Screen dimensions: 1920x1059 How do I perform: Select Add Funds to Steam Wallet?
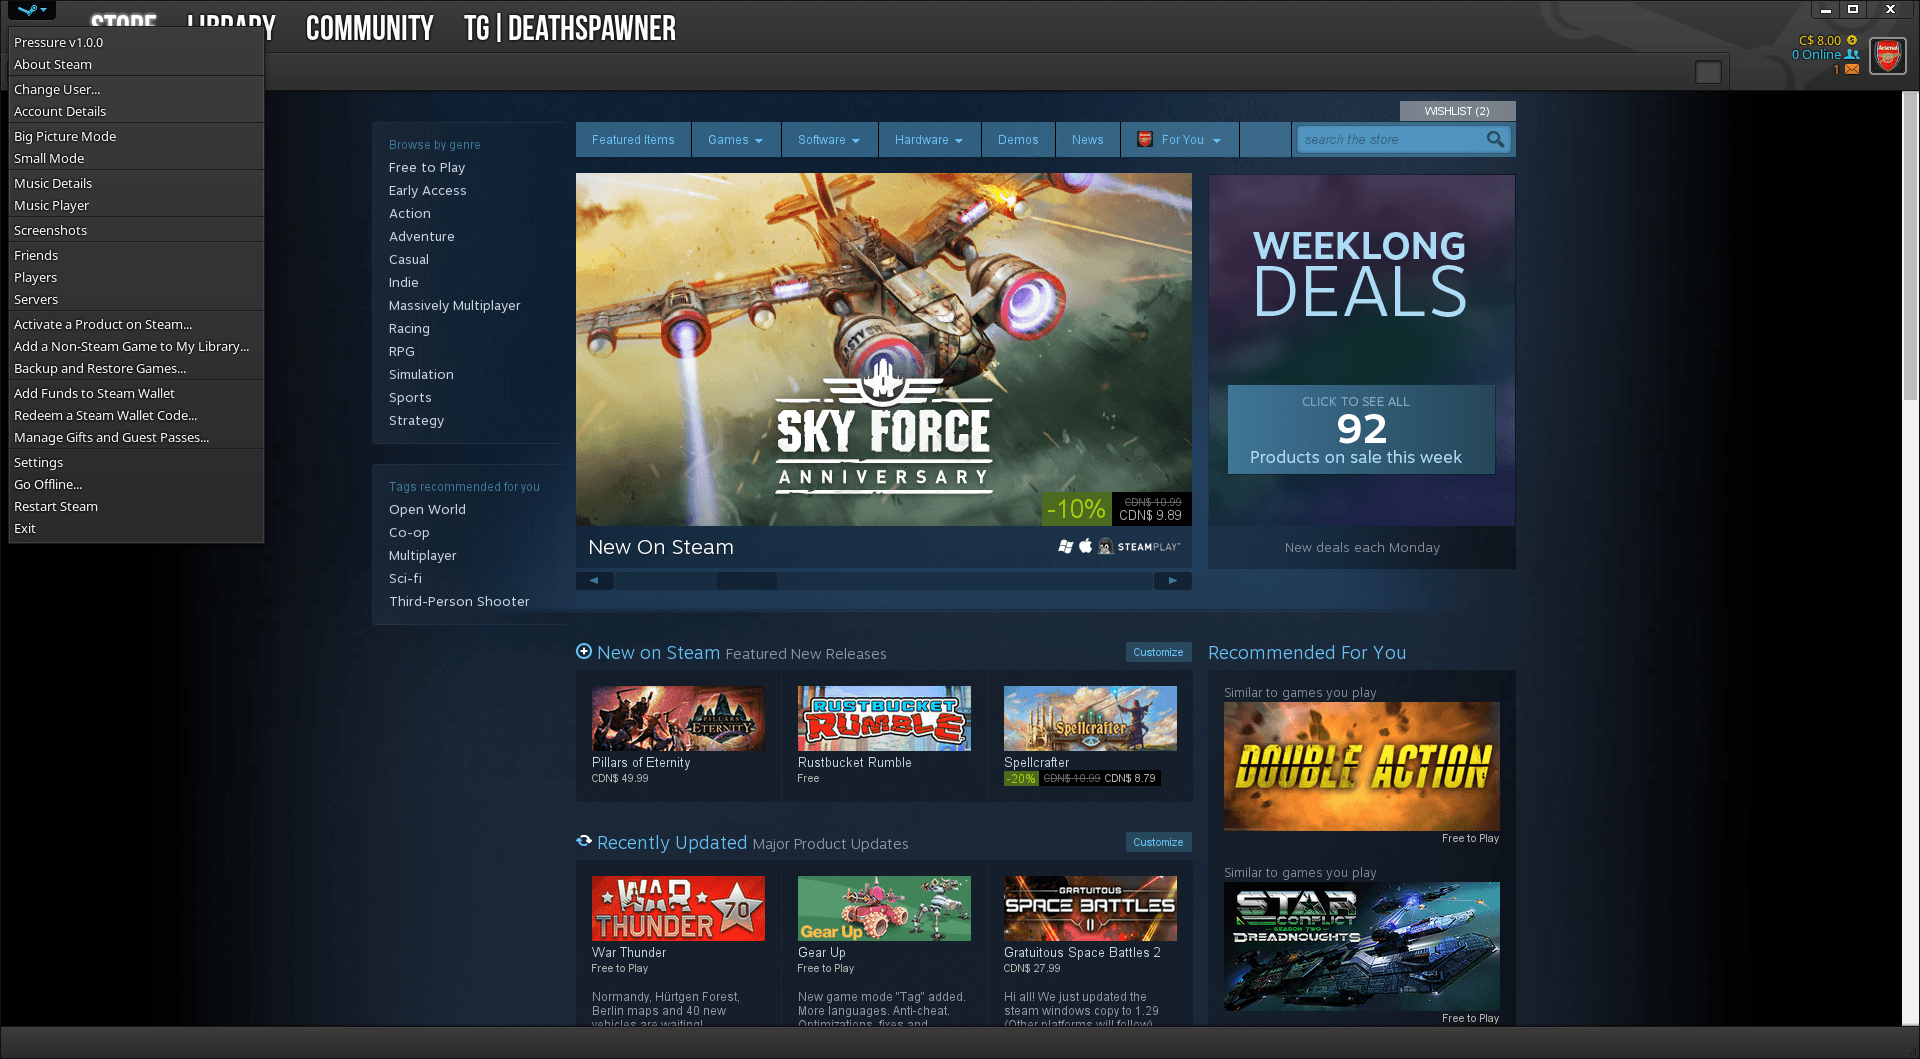coord(136,393)
